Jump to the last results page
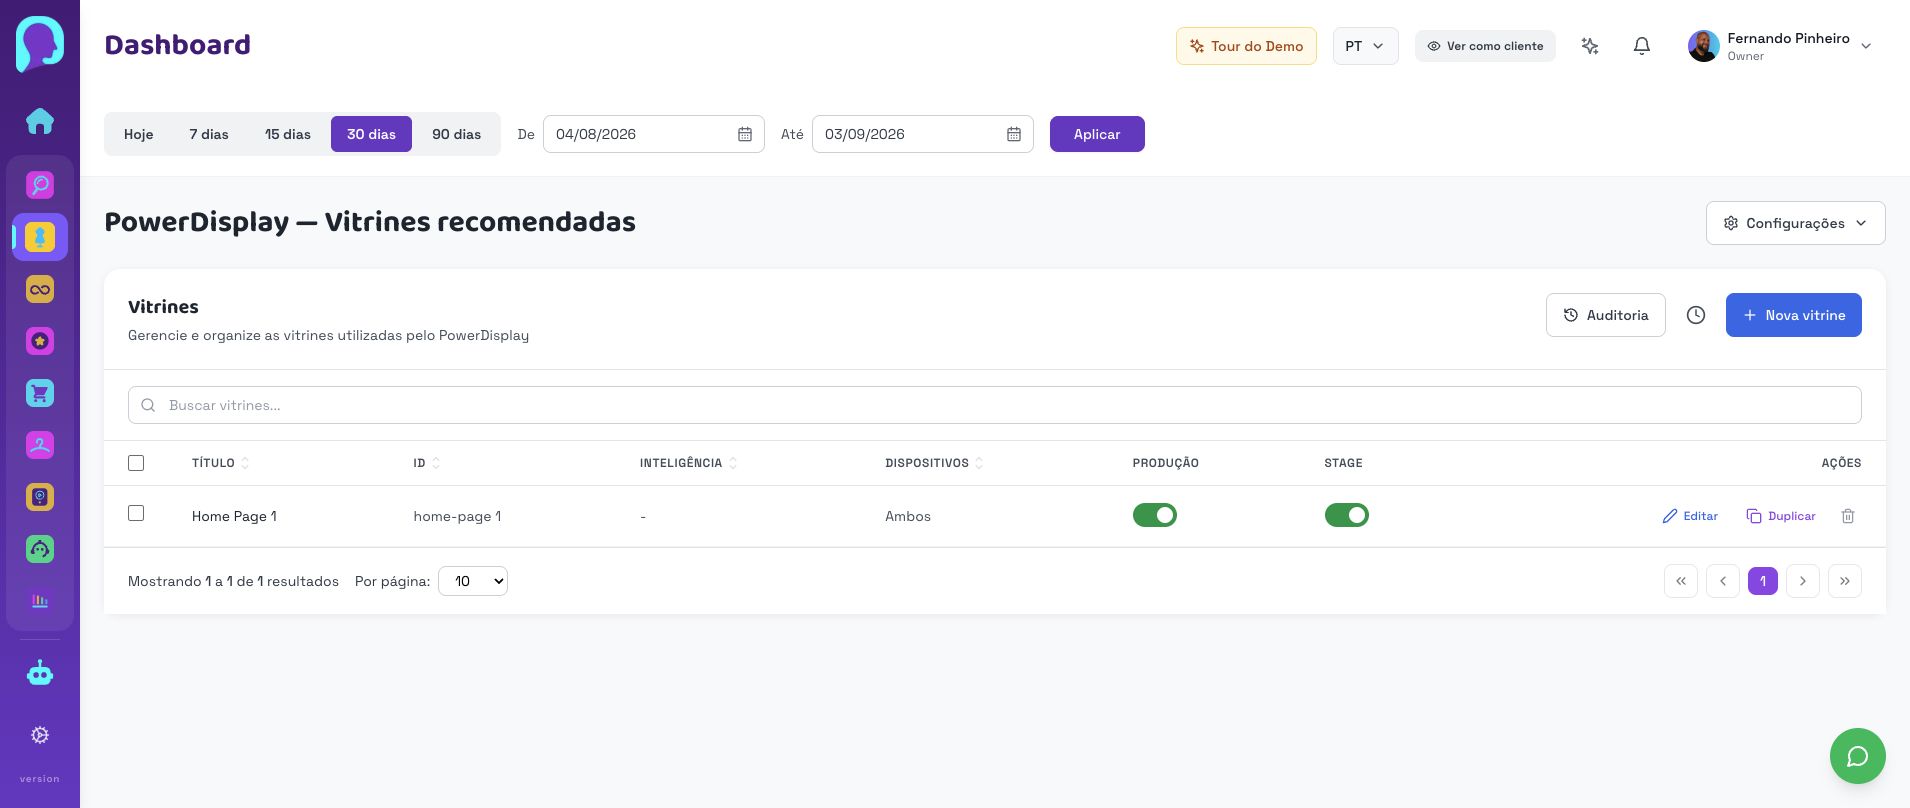Image resolution: width=1910 pixels, height=808 pixels. (x=1845, y=581)
